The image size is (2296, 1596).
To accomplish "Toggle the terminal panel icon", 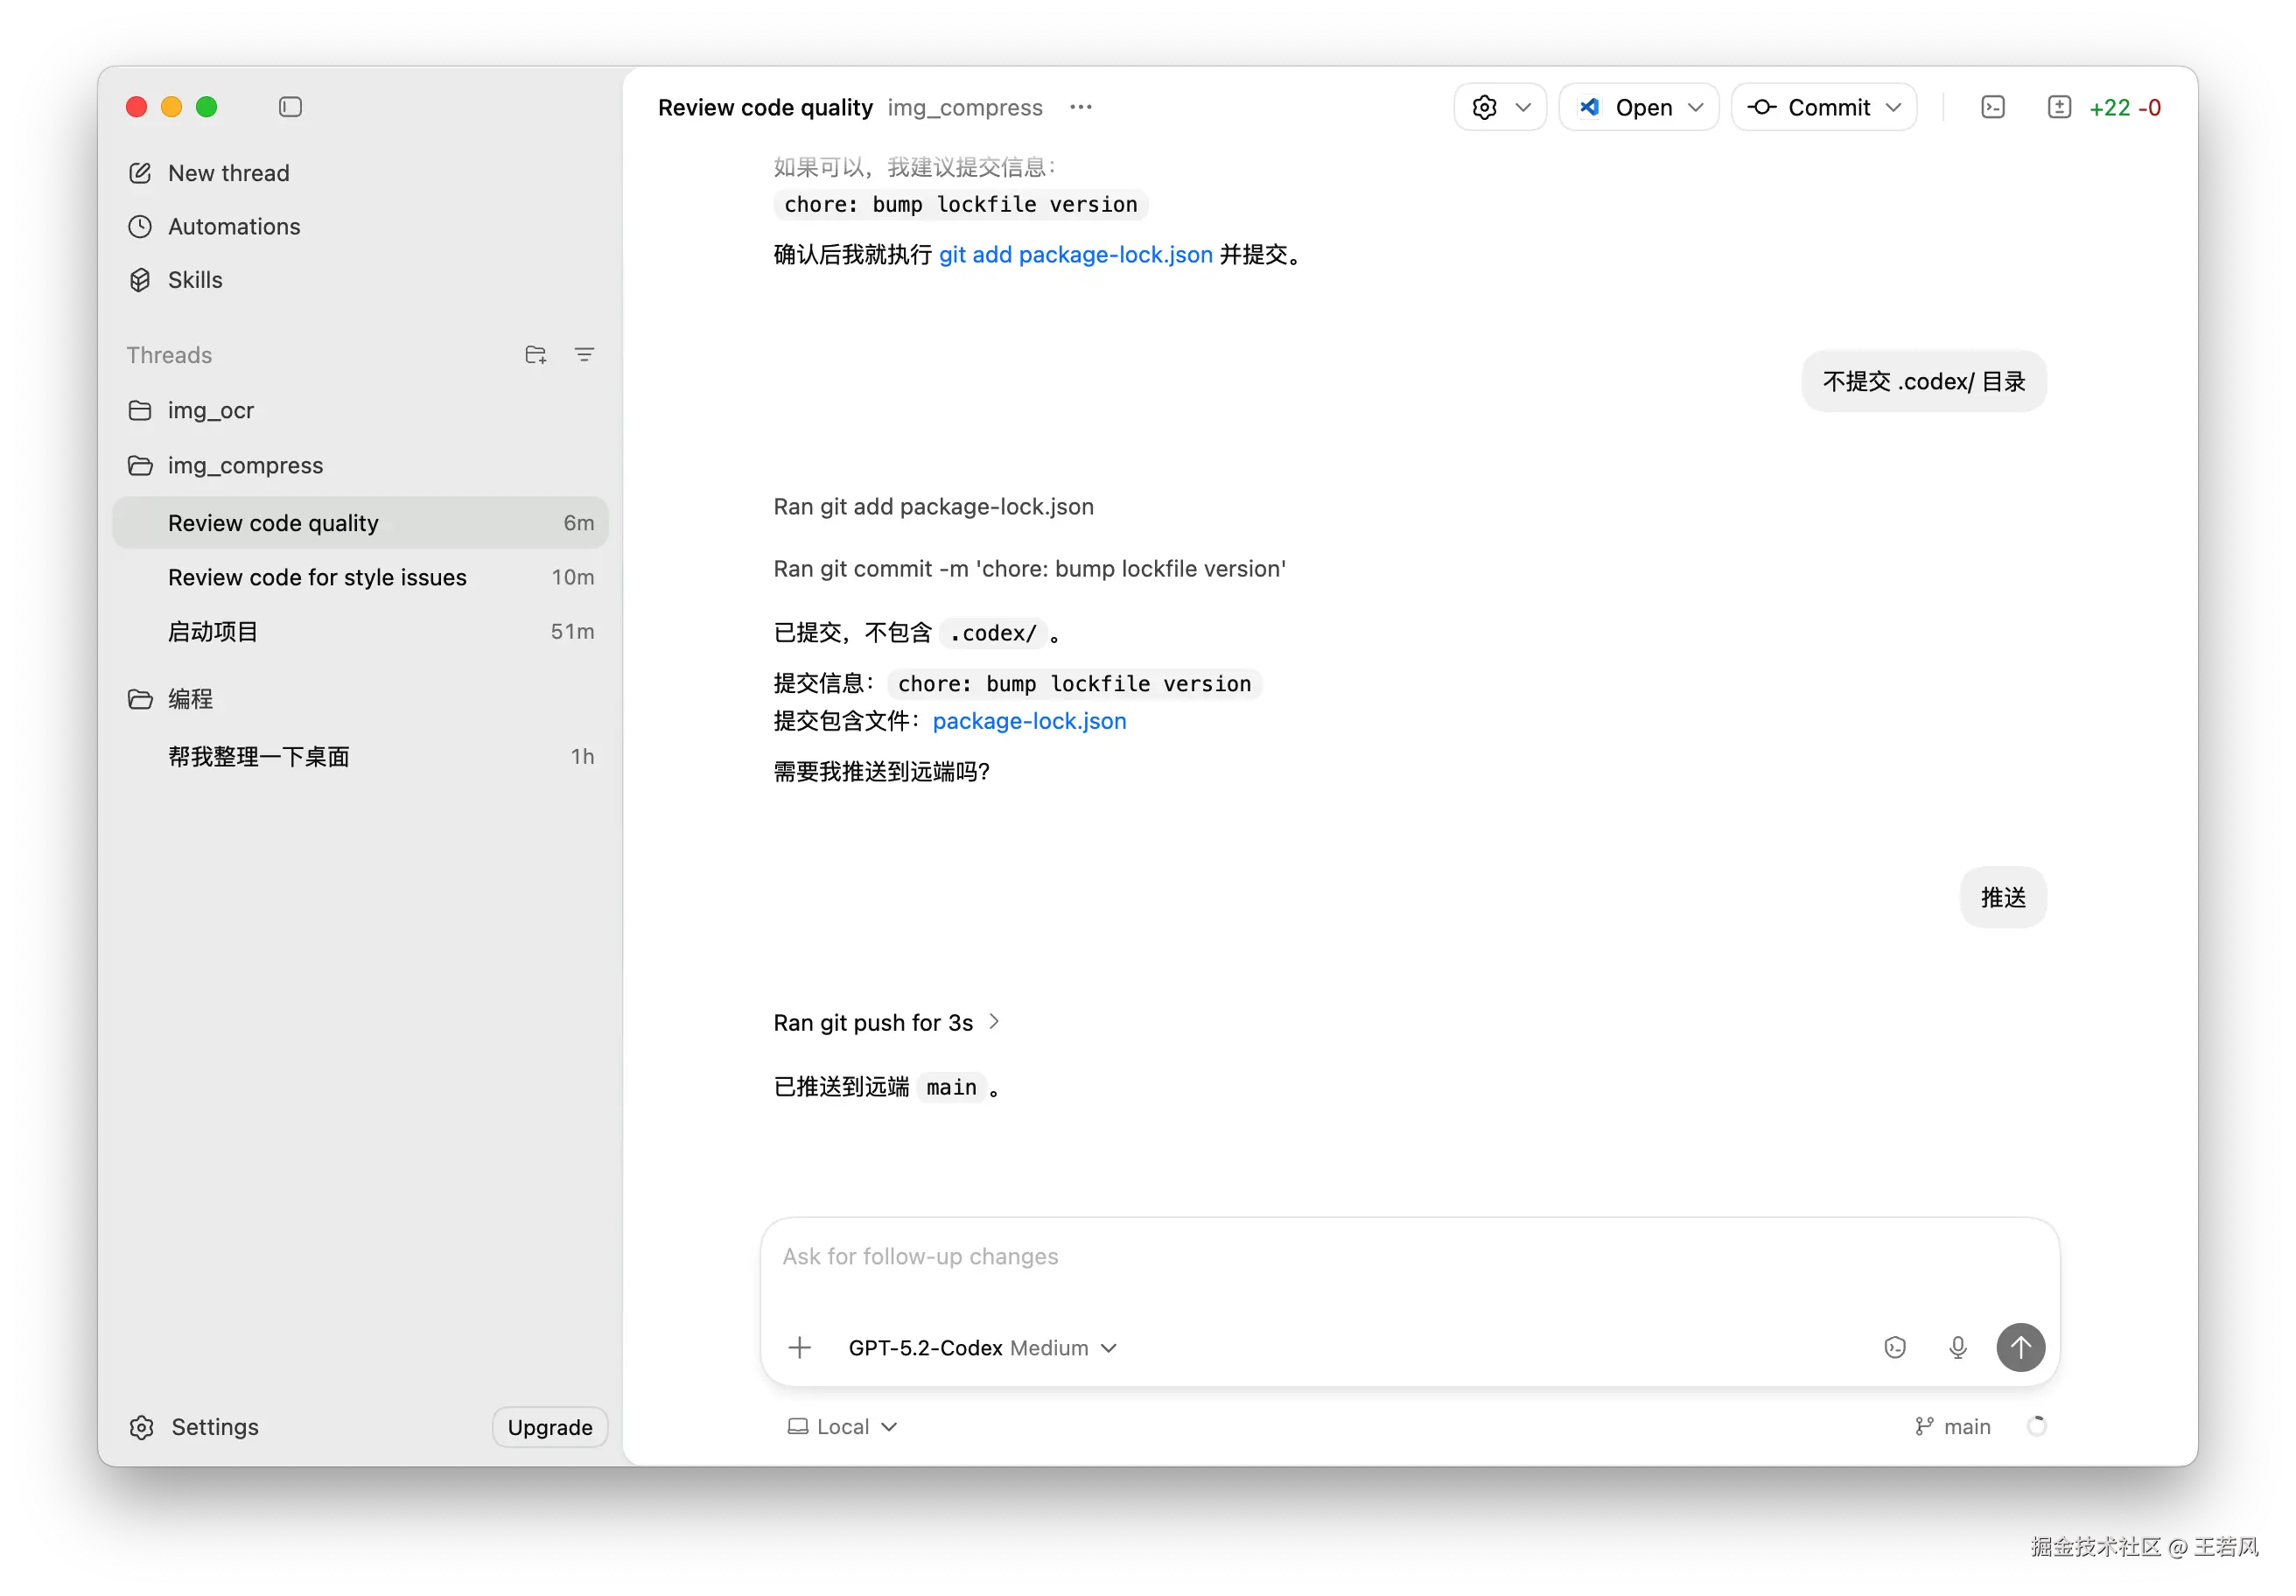I will click(1992, 107).
